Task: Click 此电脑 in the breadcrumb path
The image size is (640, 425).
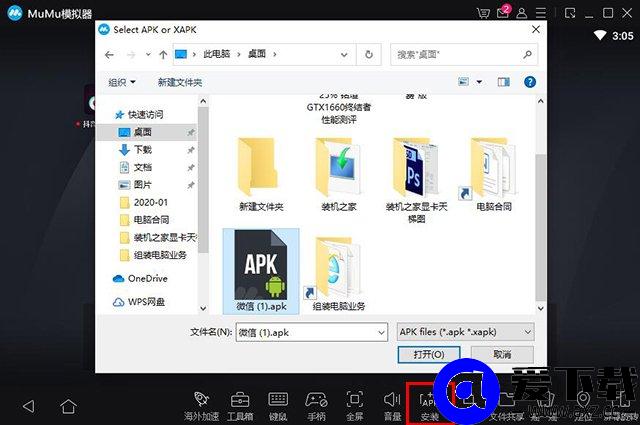Action: tap(217, 54)
